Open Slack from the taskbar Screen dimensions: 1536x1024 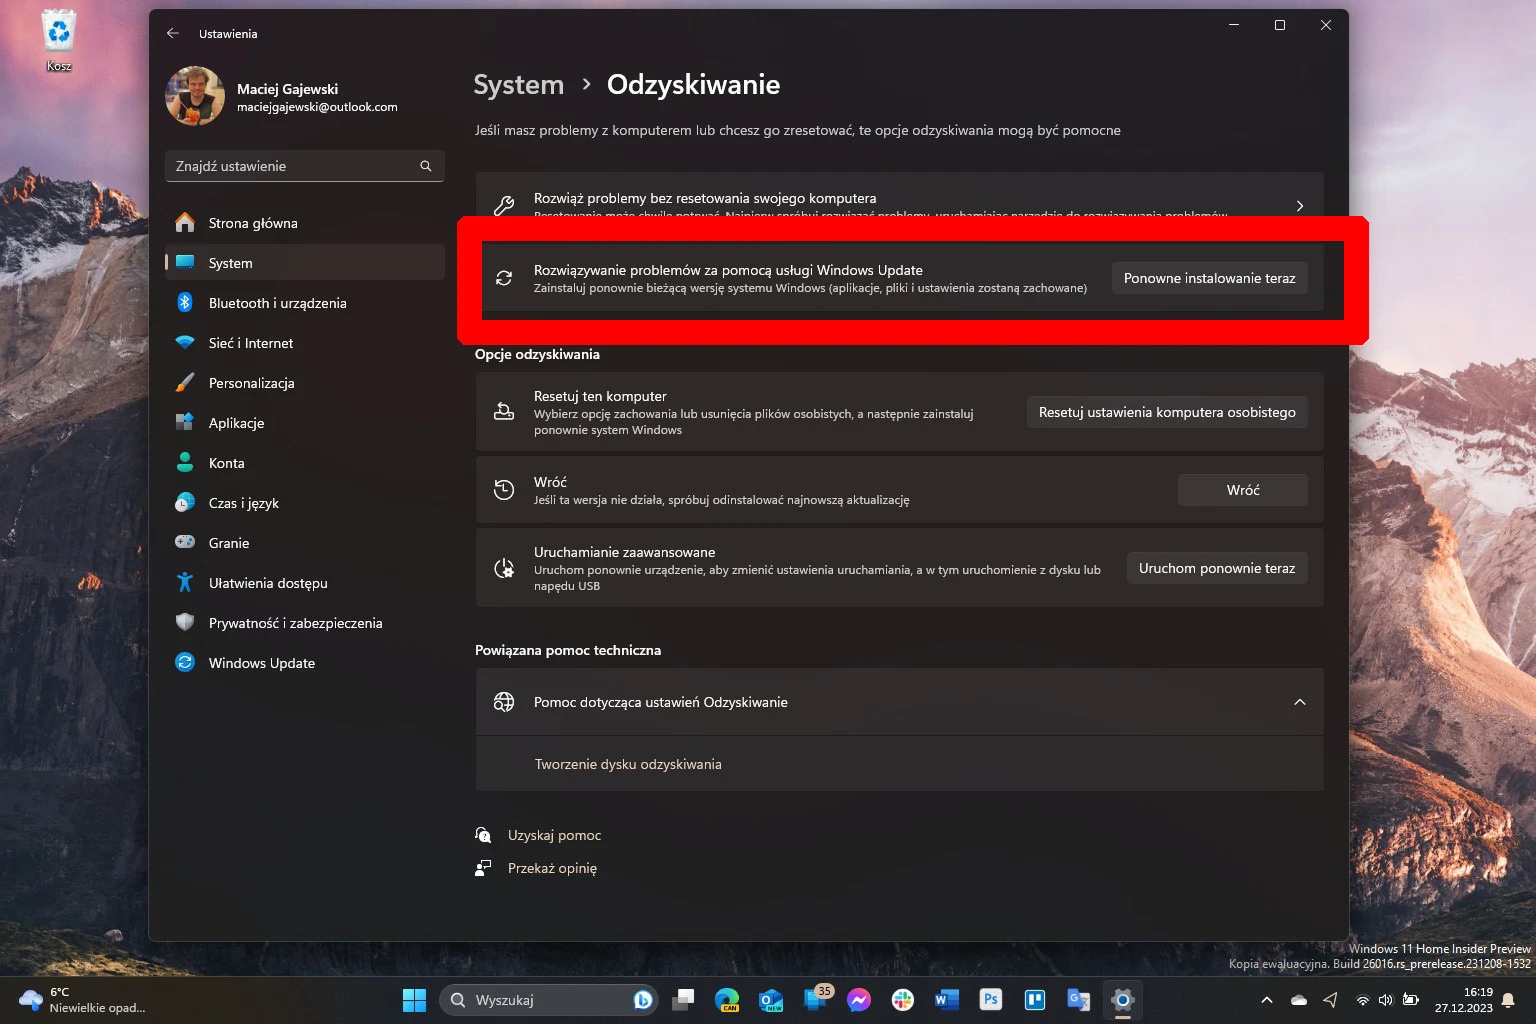click(x=903, y=1000)
